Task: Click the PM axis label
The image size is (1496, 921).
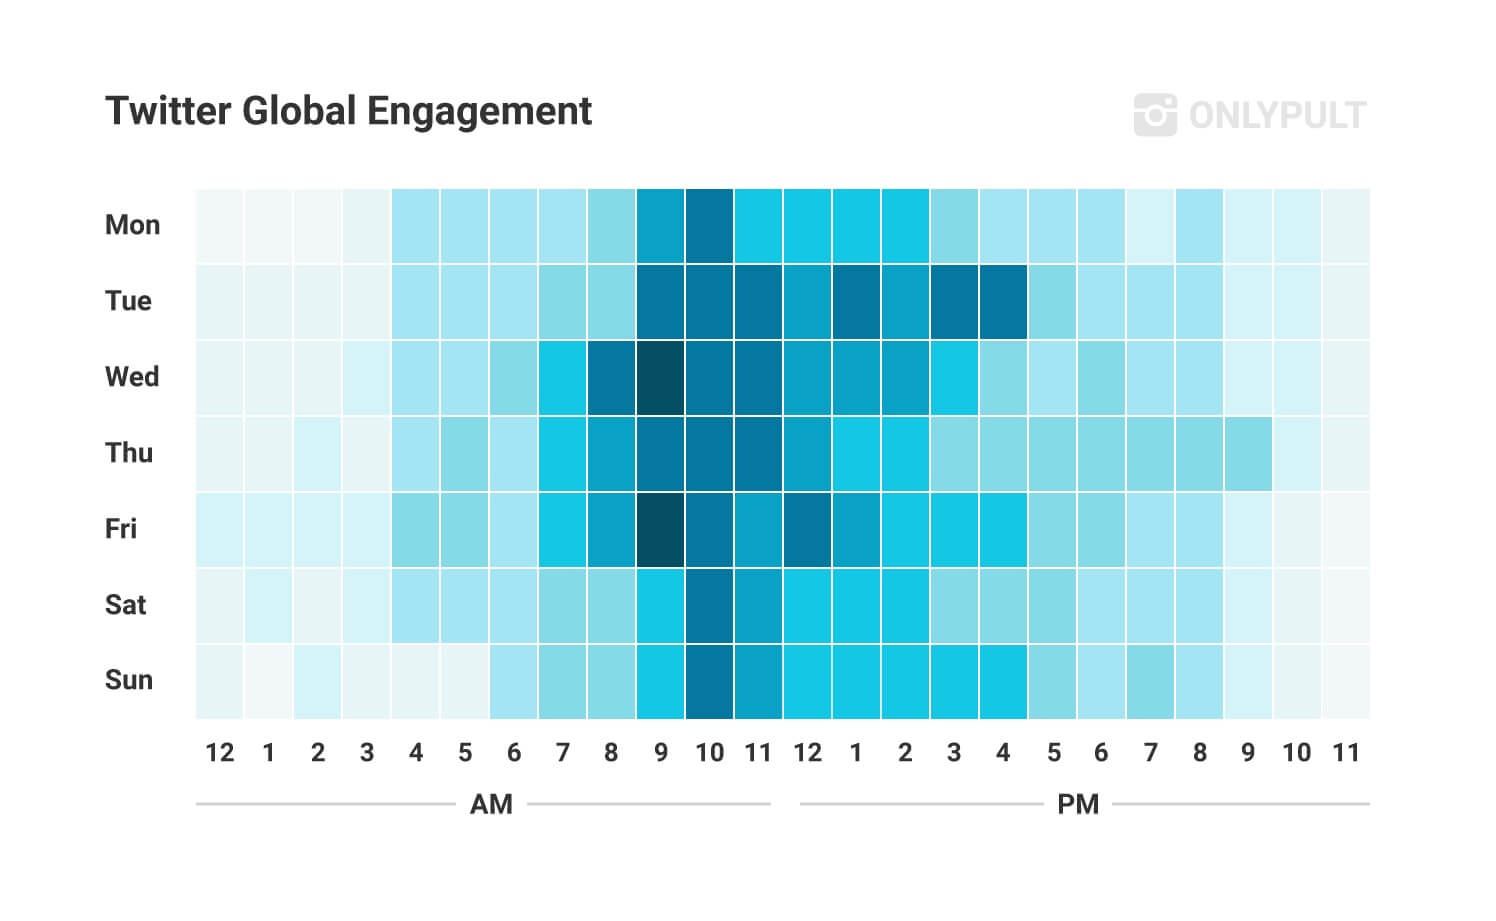Action: (1078, 805)
